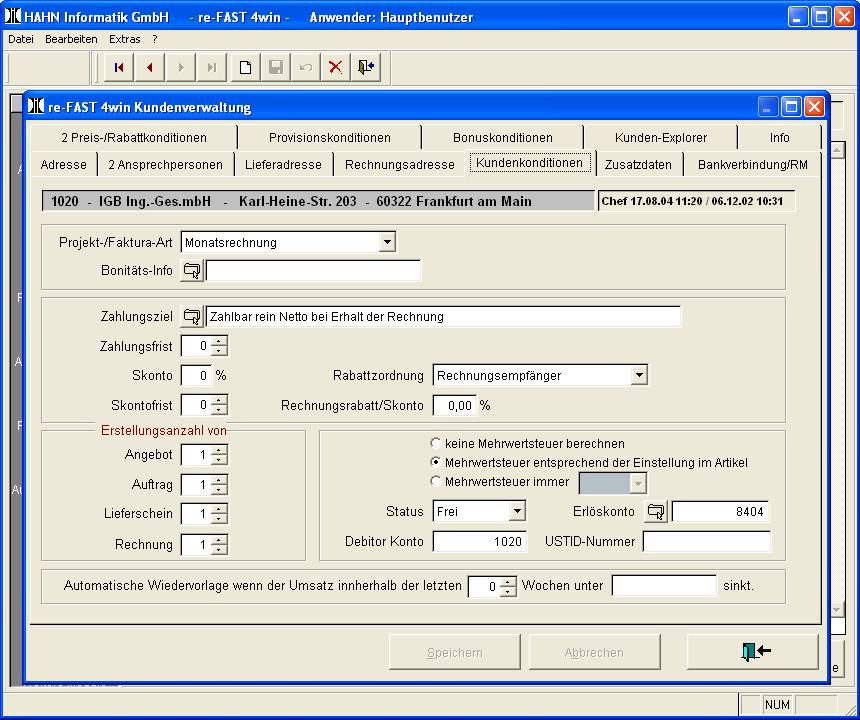Open the Status dropdown
This screenshot has width=860, height=720.
pos(517,512)
